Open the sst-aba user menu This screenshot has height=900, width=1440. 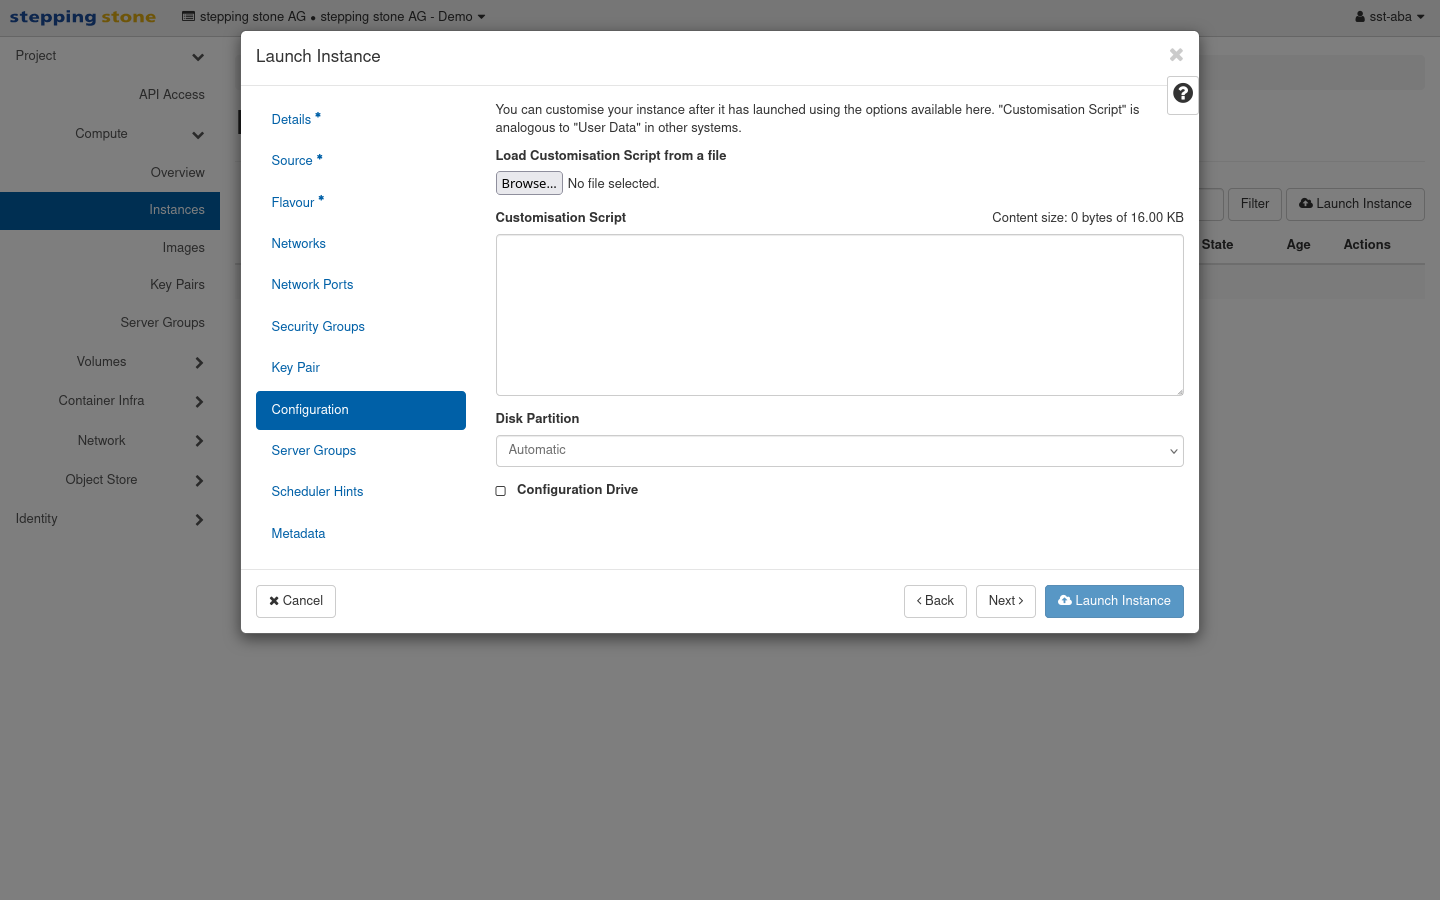click(1390, 17)
